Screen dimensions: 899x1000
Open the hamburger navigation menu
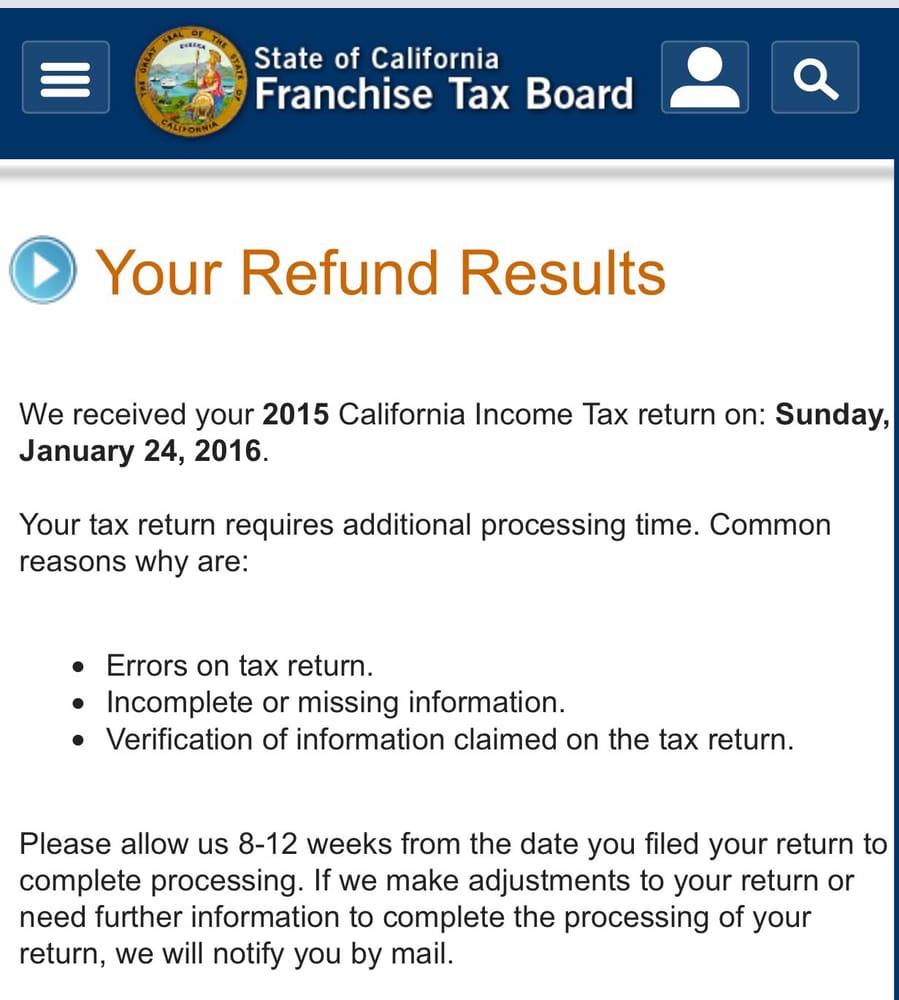pyautogui.click(x=66, y=77)
